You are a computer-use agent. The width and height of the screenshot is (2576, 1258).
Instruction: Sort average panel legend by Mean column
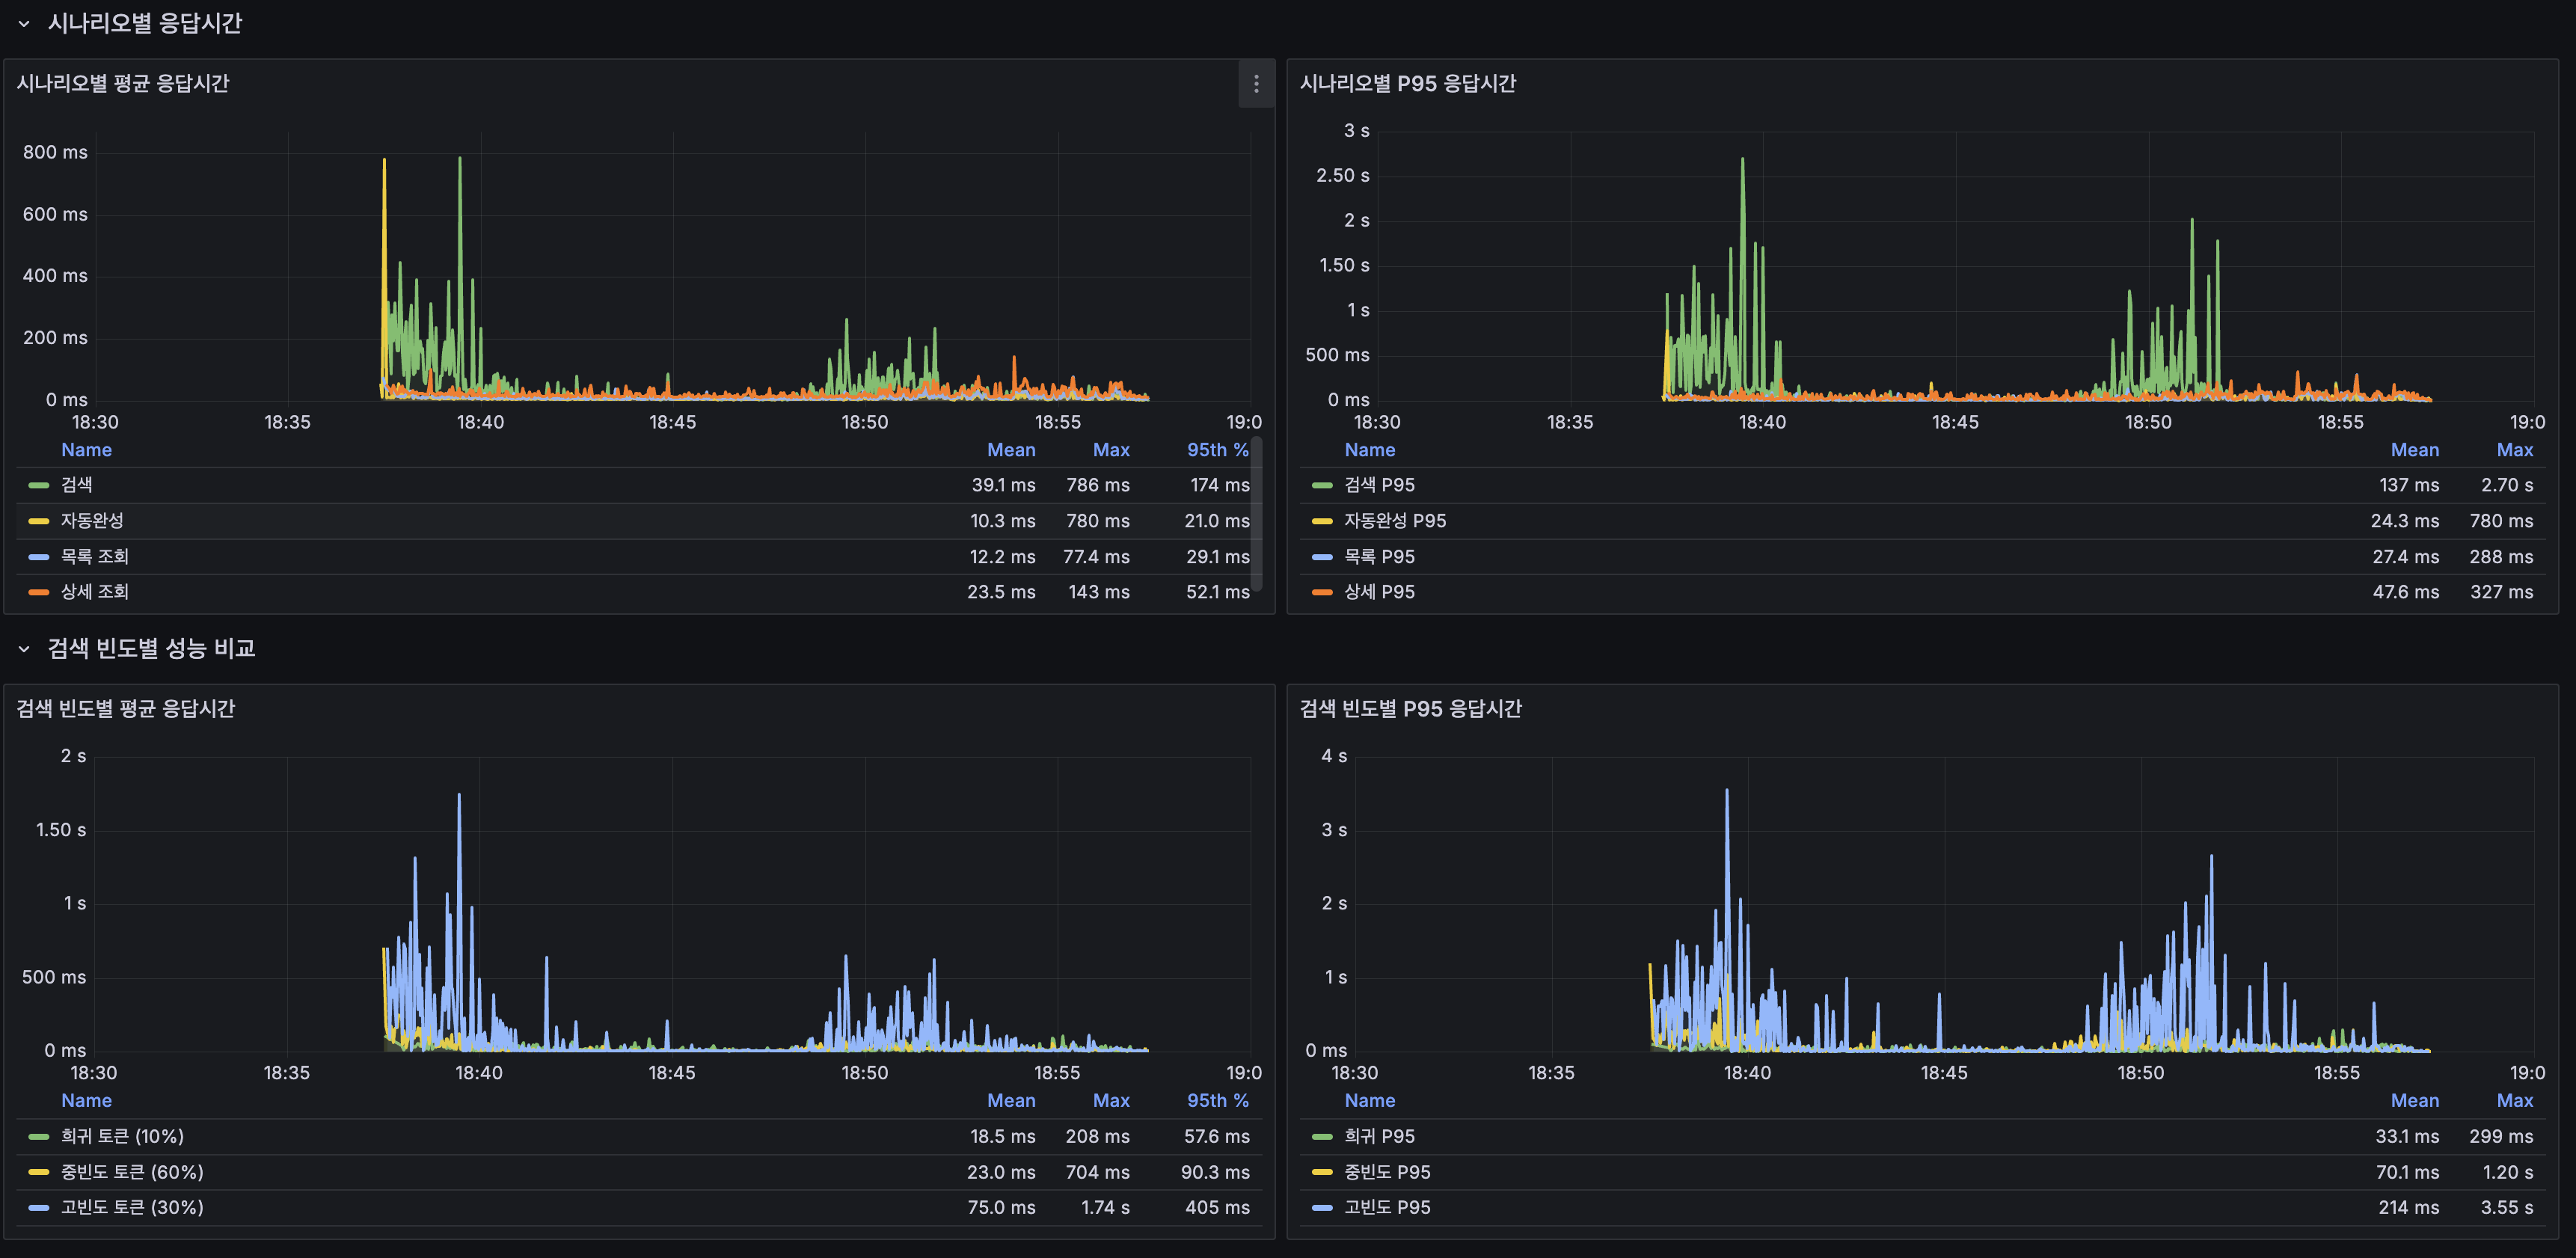coord(1011,450)
